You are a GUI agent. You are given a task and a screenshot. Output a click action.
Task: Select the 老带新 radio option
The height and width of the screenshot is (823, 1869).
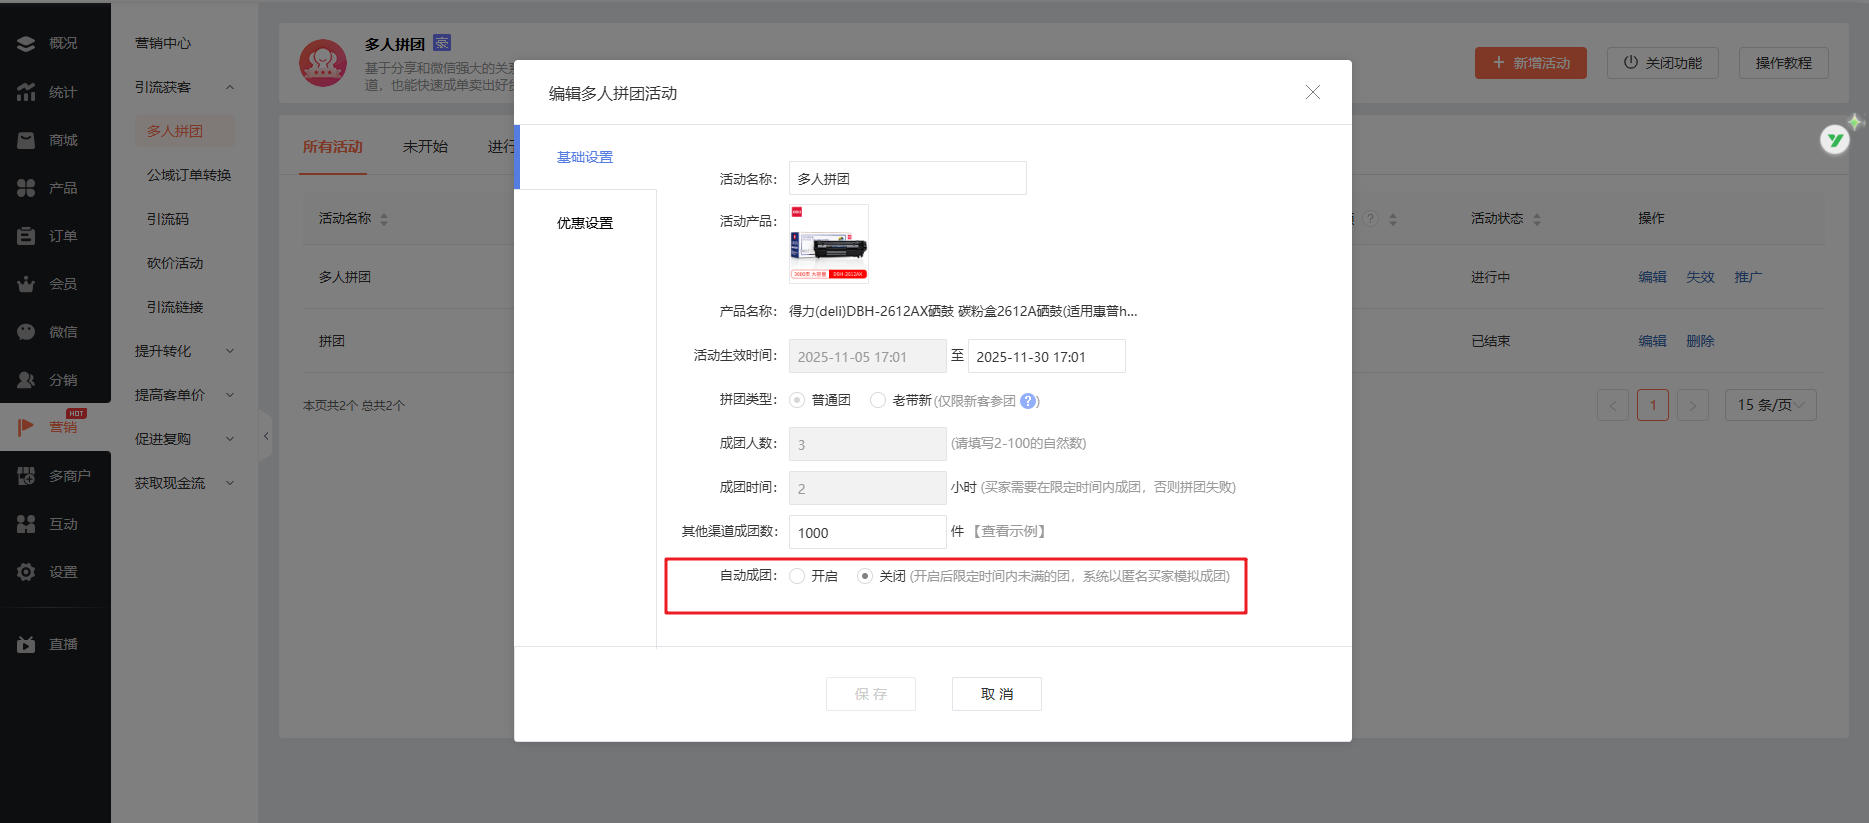(878, 400)
